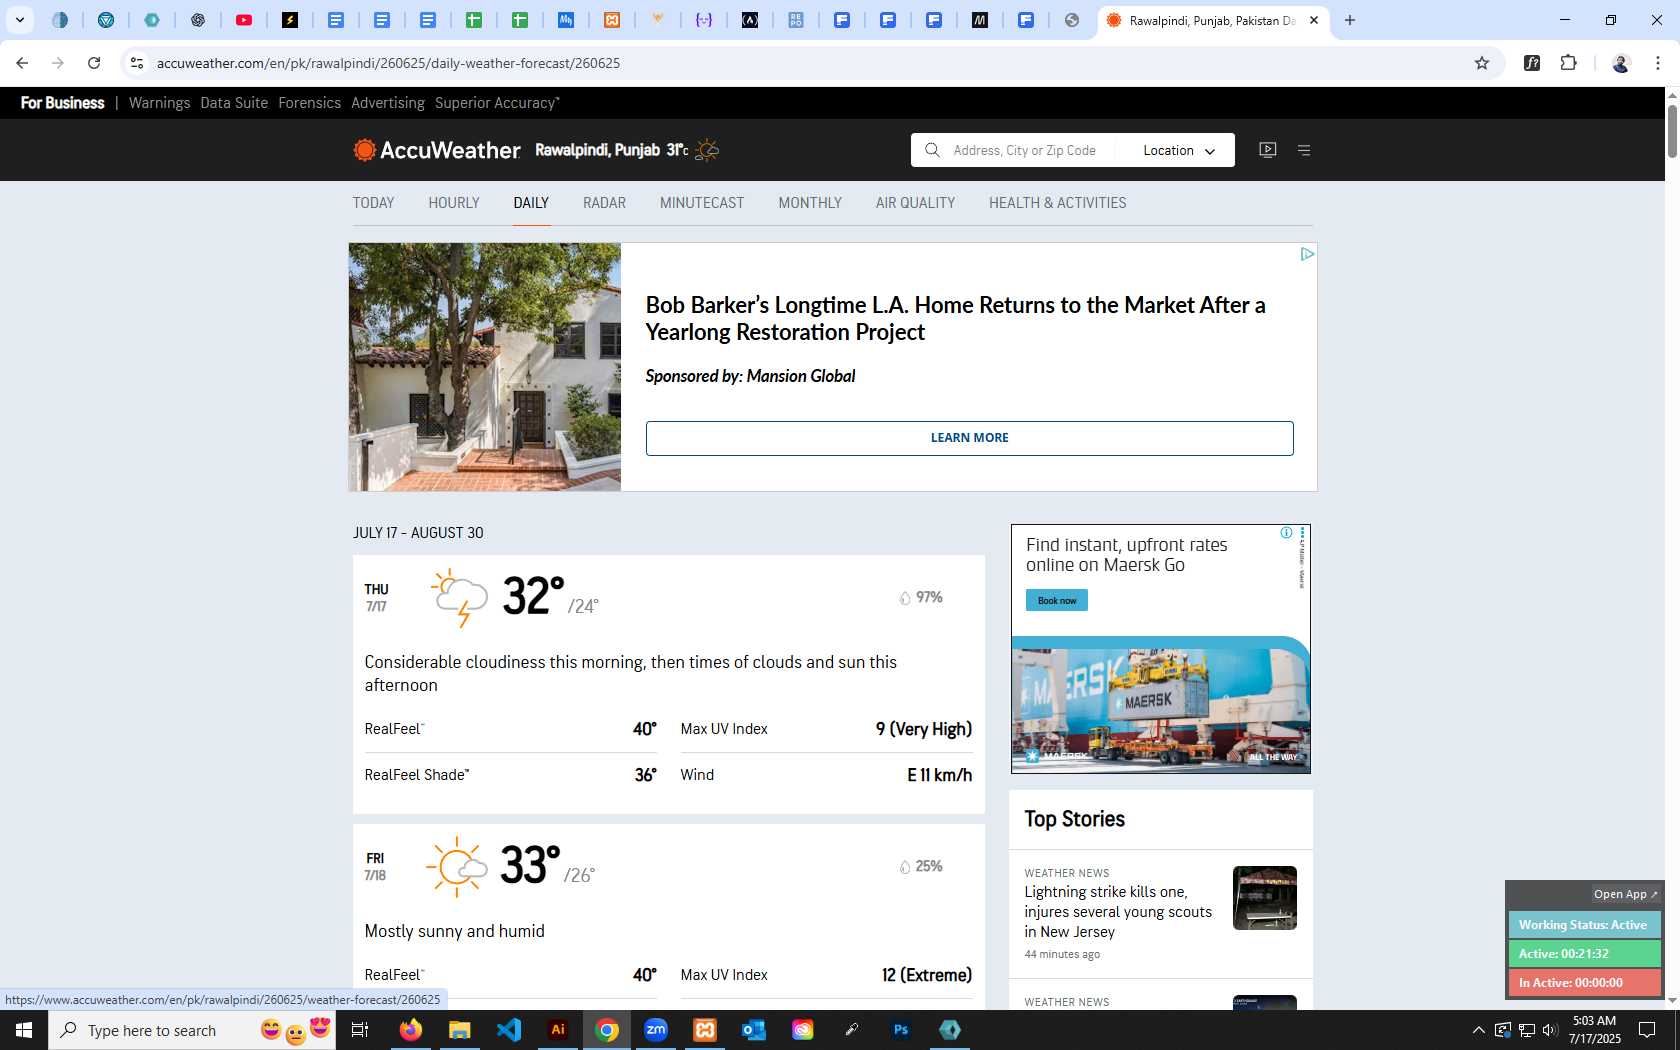The image size is (1680, 1050).
Task: Click the Working Status: Active indicator
Action: [1584, 925]
